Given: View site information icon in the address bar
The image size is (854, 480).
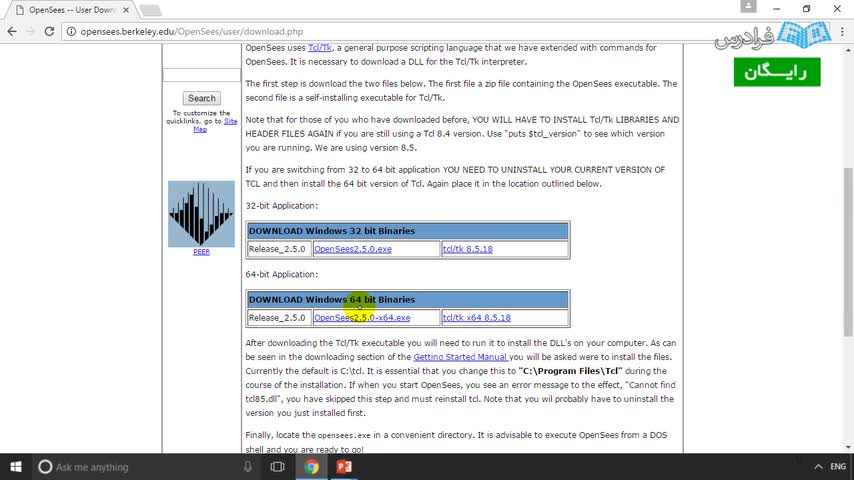Looking at the screenshot, I should pos(71,32).
